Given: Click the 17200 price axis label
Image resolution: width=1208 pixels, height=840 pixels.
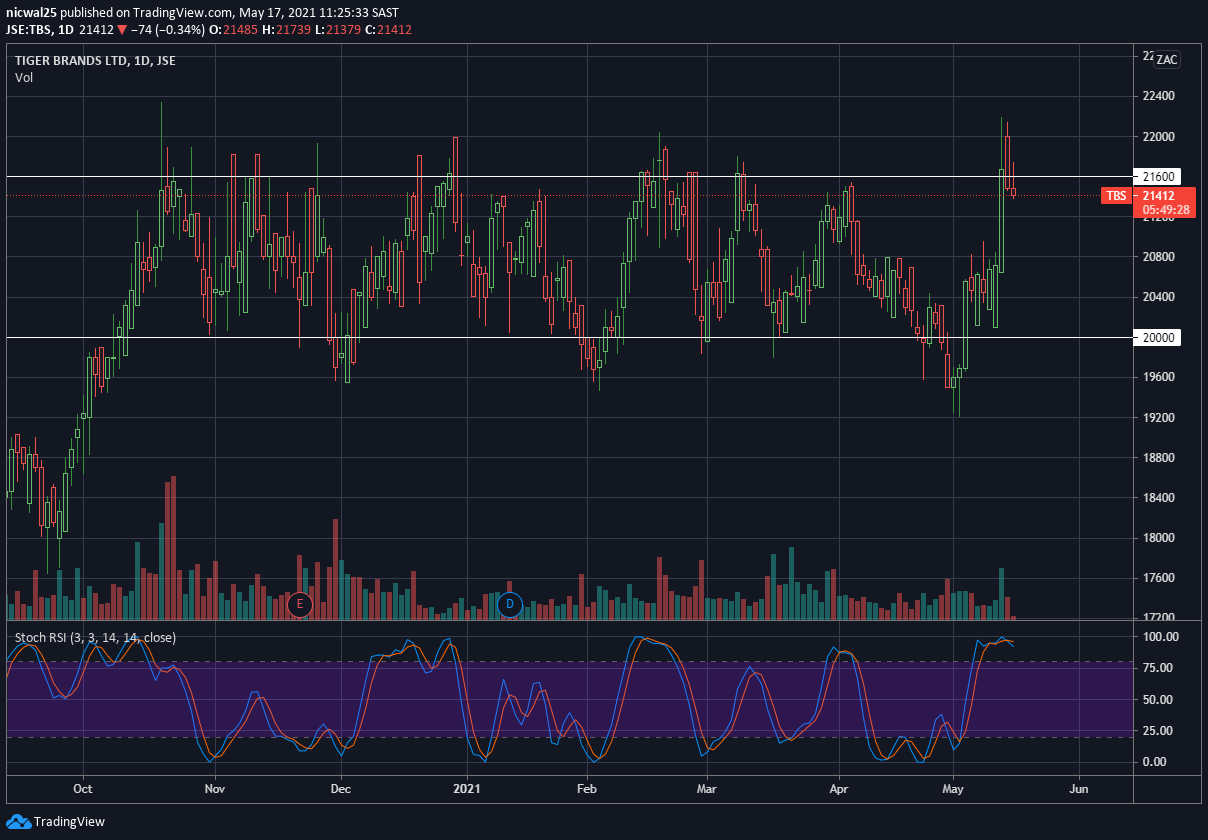Looking at the screenshot, I should coord(1158,618).
